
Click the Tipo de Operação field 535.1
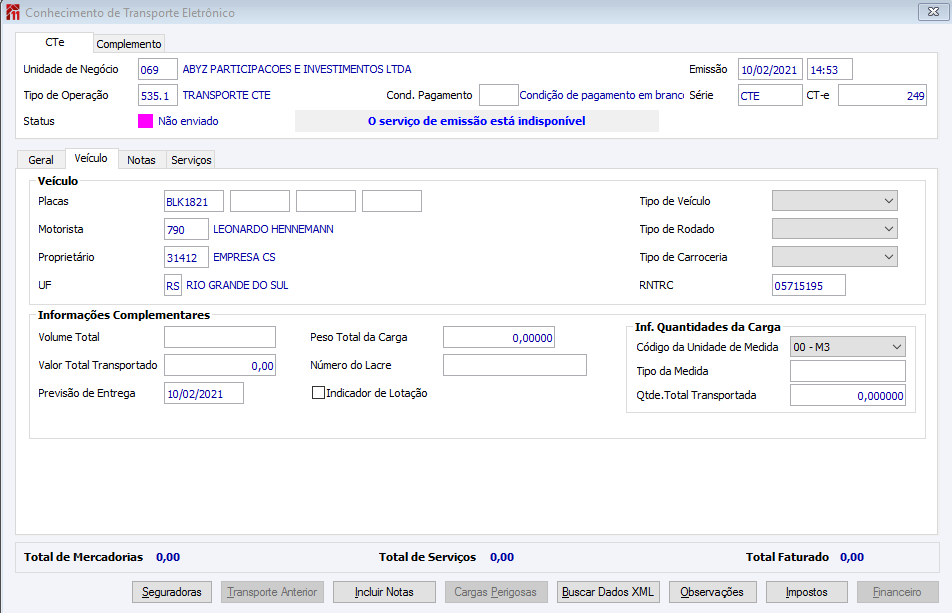coord(158,95)
